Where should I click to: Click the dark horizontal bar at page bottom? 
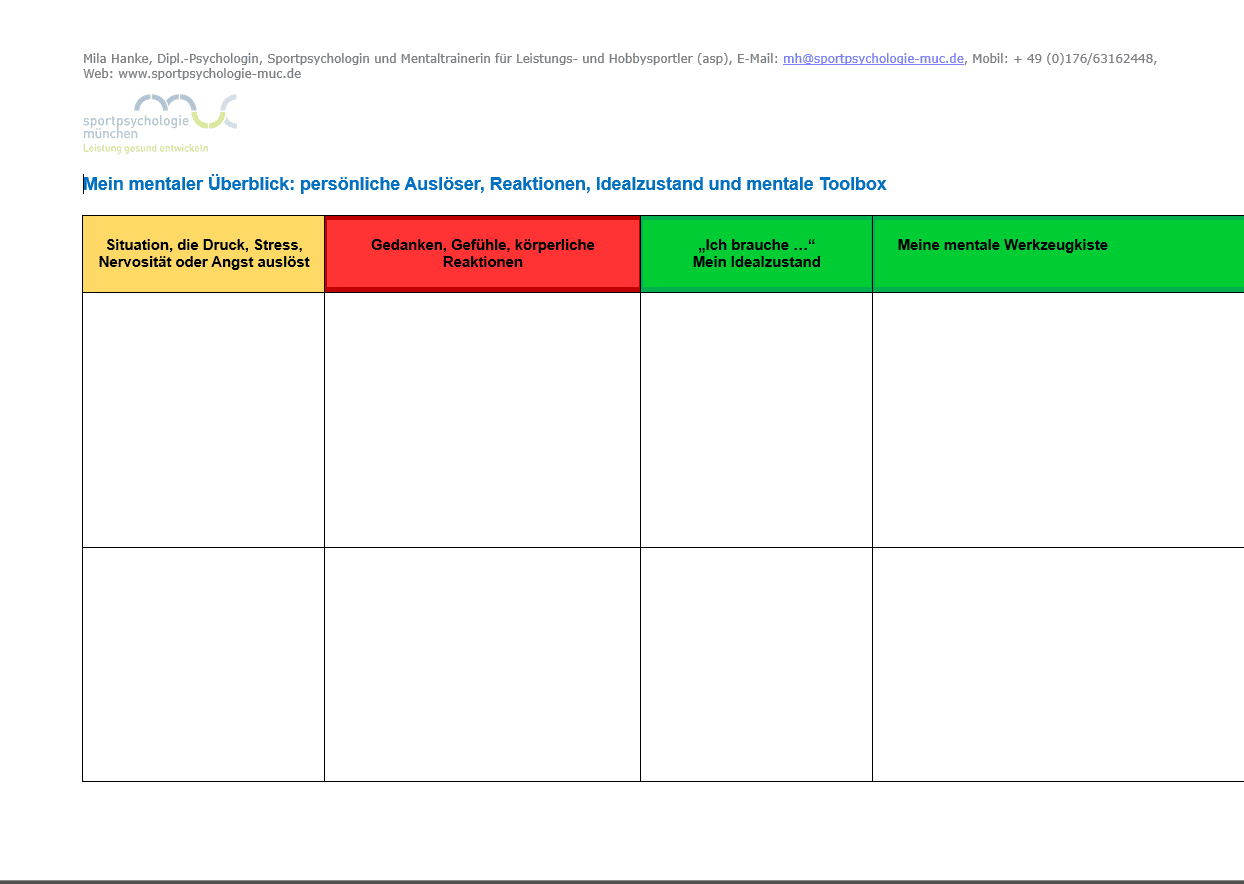click(622, 881)
